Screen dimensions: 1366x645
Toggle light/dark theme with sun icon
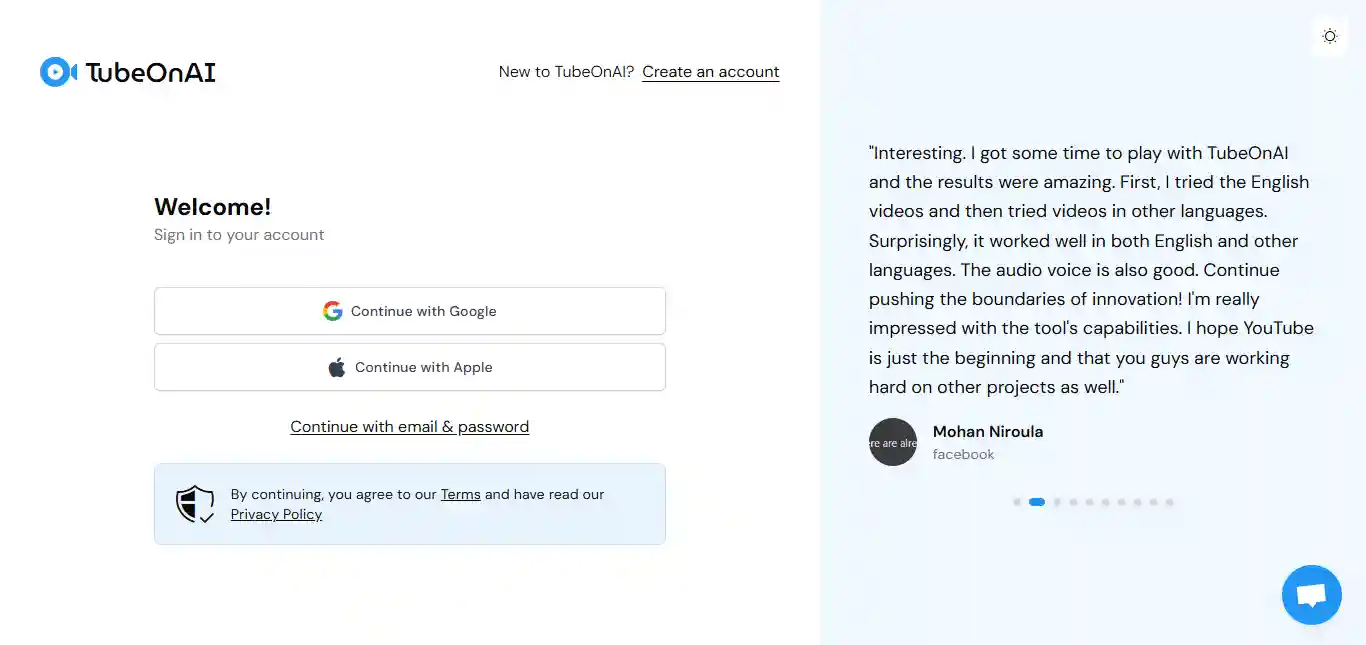coord(1329,36)
